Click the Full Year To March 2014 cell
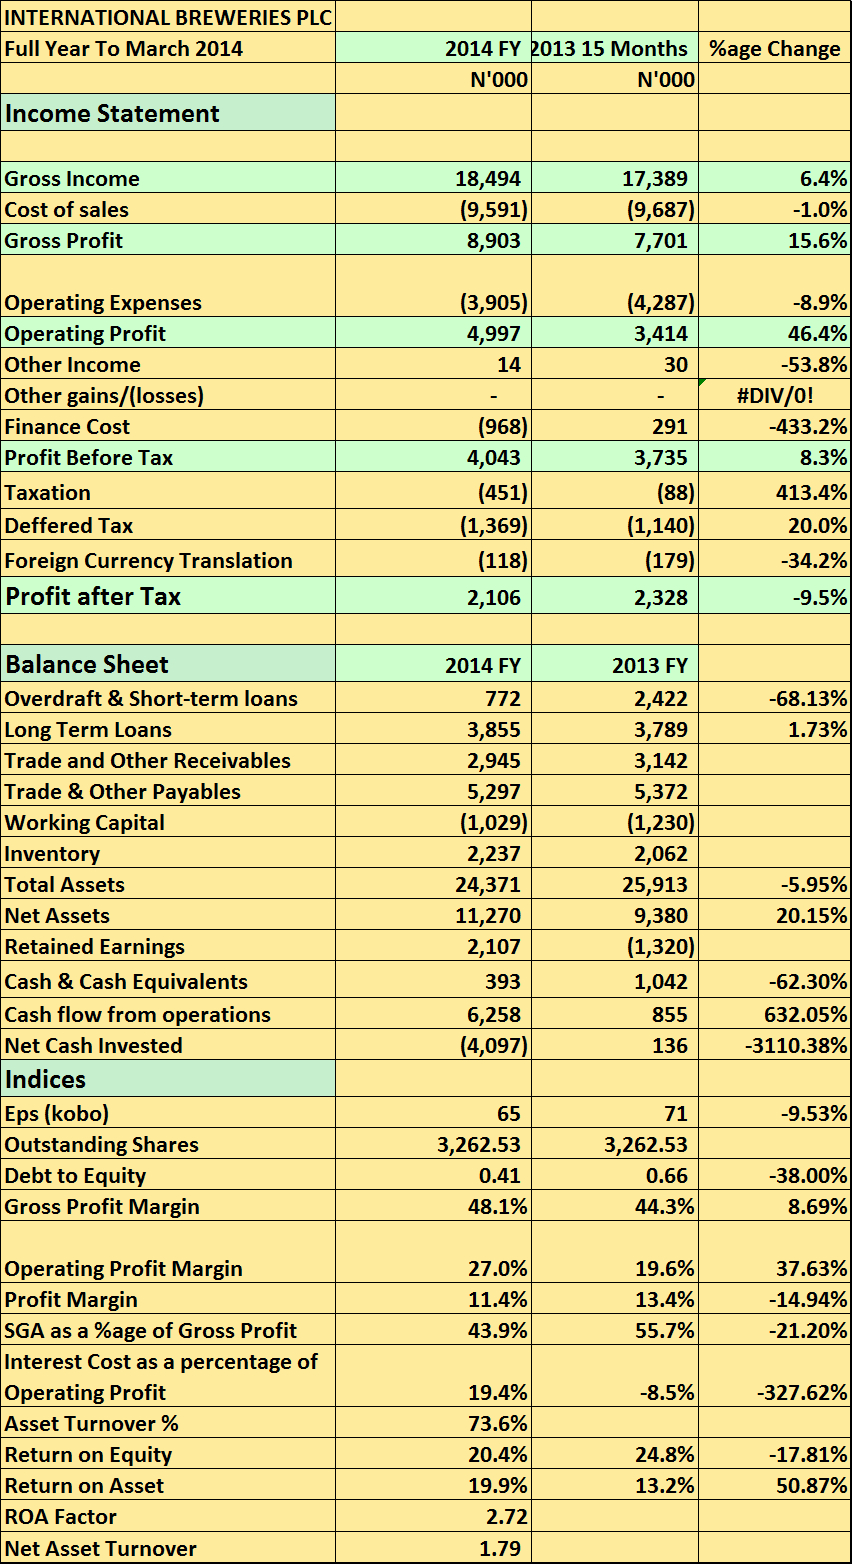 click(x=168, y=48)
